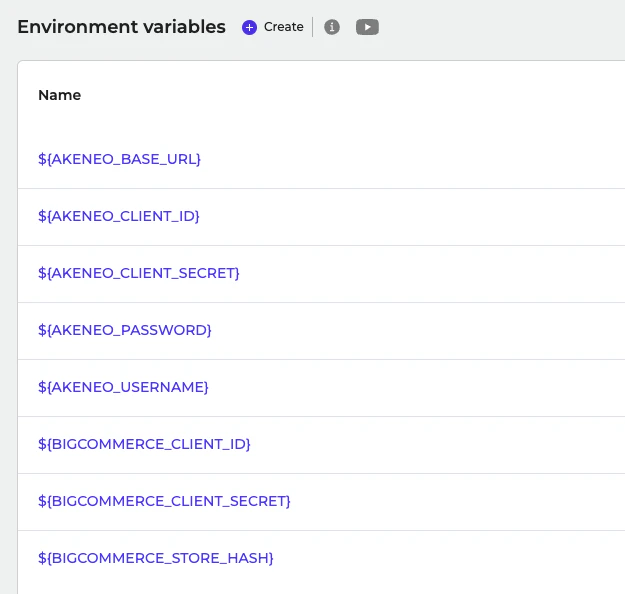This screenshot has width=625, height=594.
Task: Open the ${AKENEO_CLIENT_ID} variable
Action: pyautogui.click(x=118, y=216)
